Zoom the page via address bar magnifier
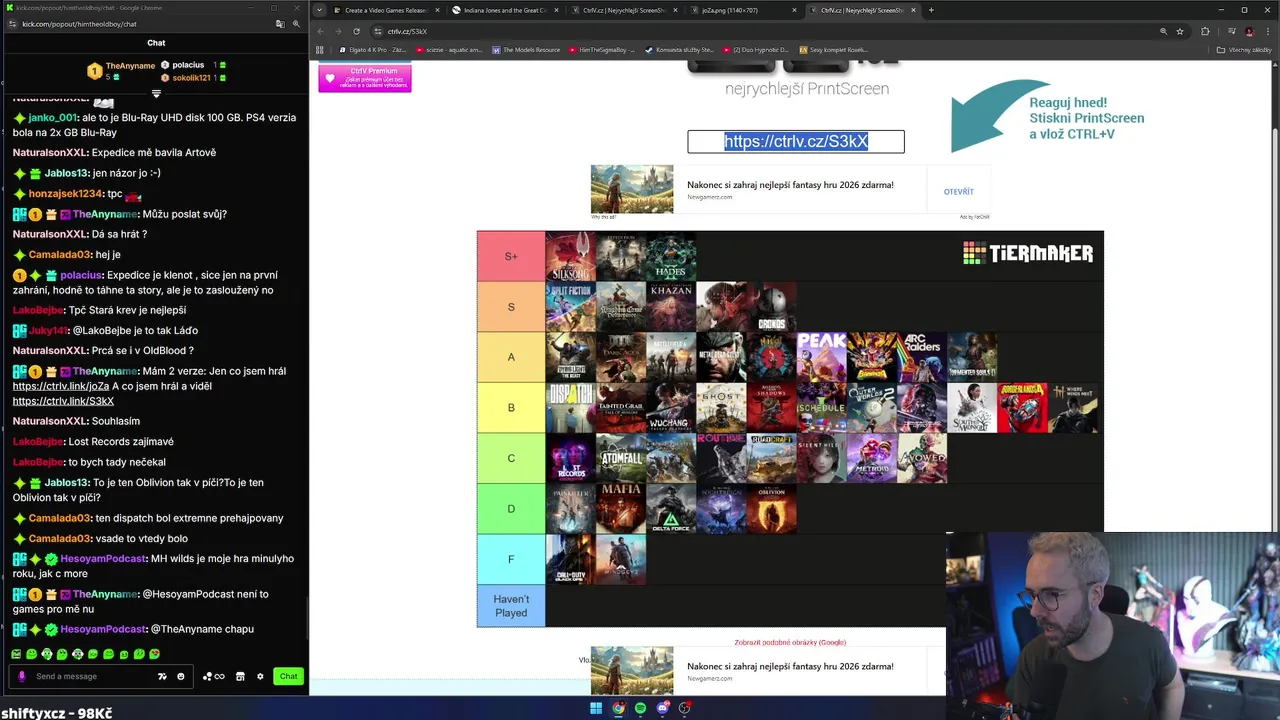The width and height of the screenshot is (1280, 720). (x=1163, y=31)
